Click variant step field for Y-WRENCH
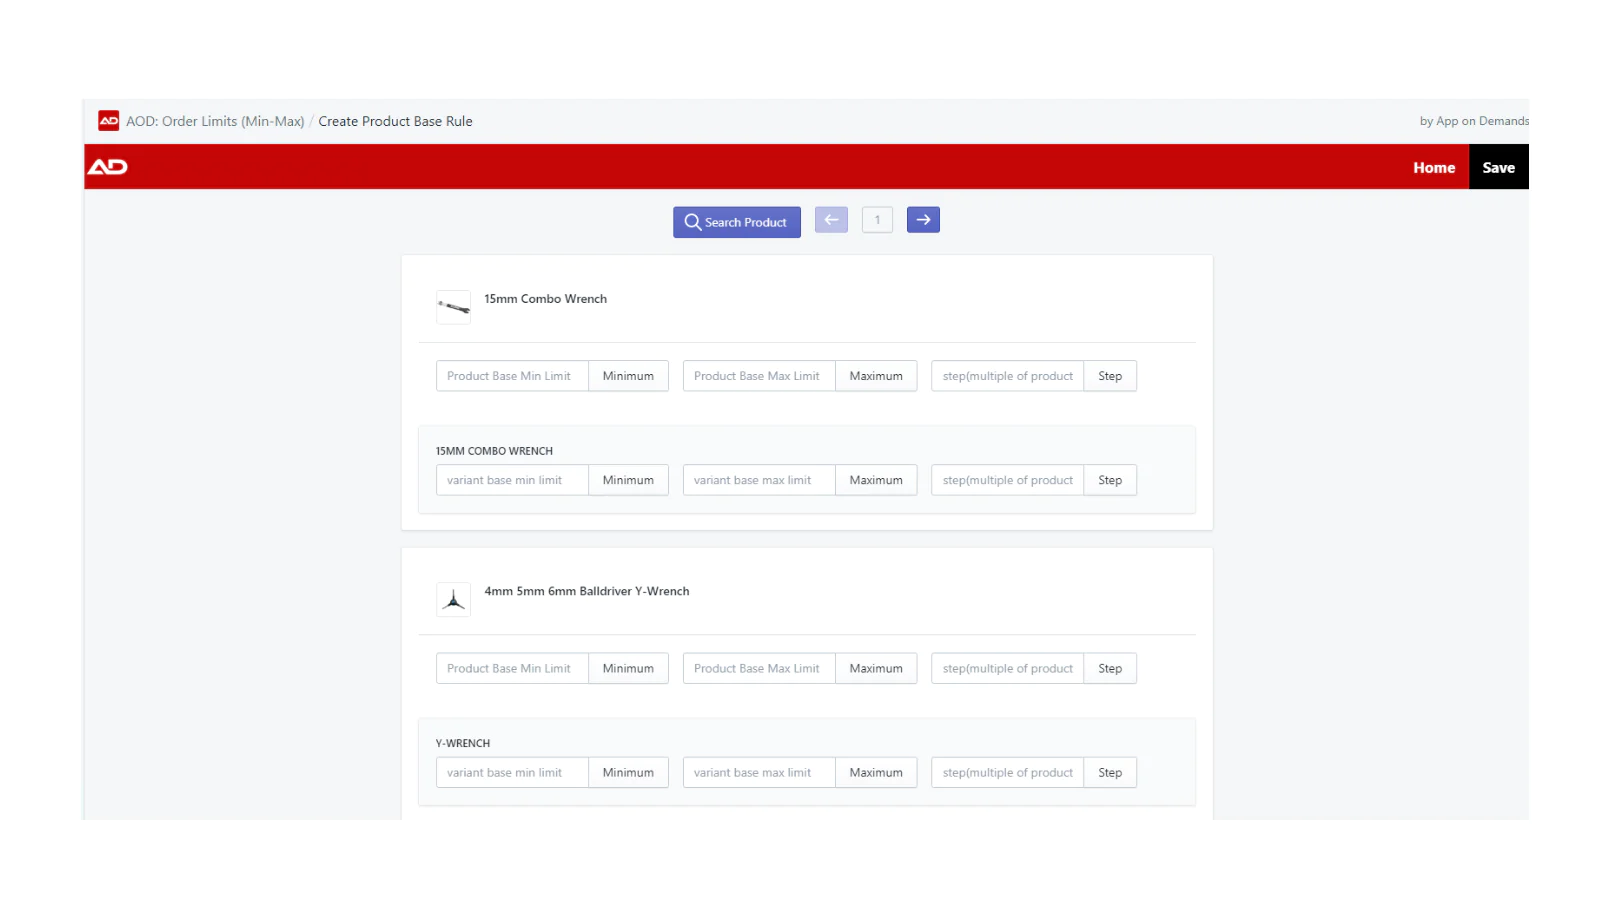The height and width of the screenshot is (900, 1600). pyautogui.click(x=1007, y=772)
